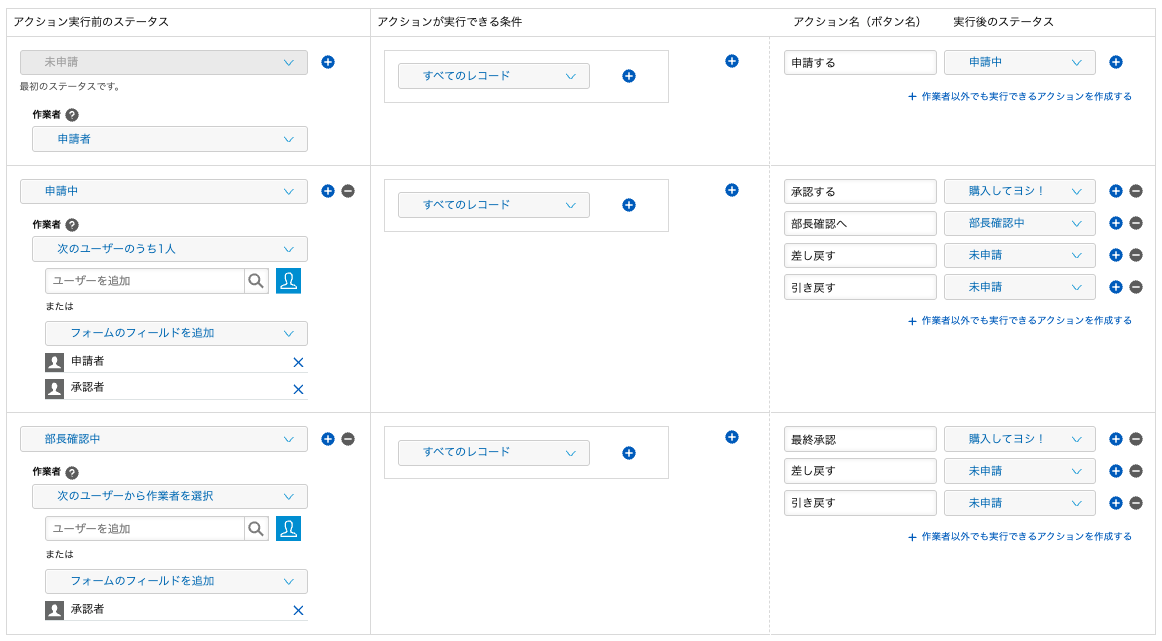Viewport: 1162px width, 641px height.
Task: Click the 承認する action name field
Action: (x=860, y=191)
